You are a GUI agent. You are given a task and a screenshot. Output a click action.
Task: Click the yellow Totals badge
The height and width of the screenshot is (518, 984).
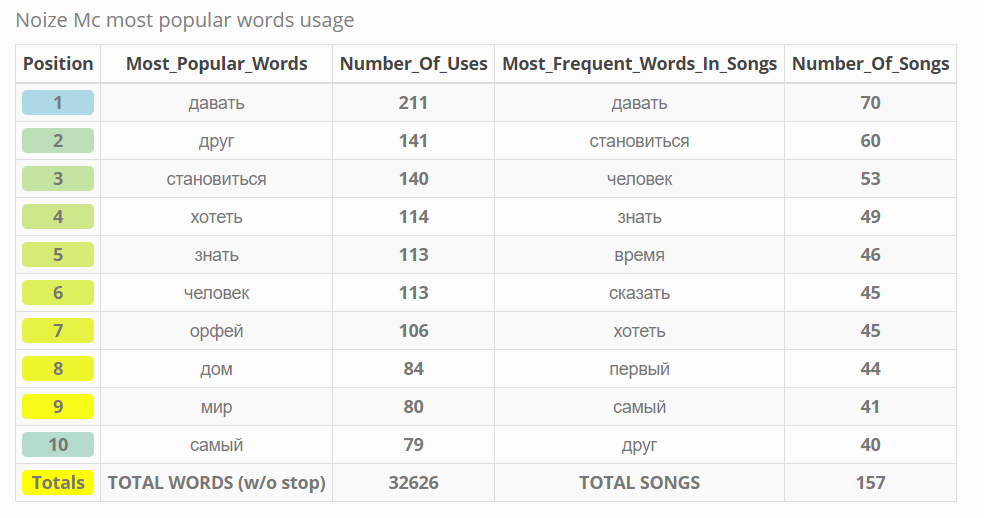tap(58, 483)
